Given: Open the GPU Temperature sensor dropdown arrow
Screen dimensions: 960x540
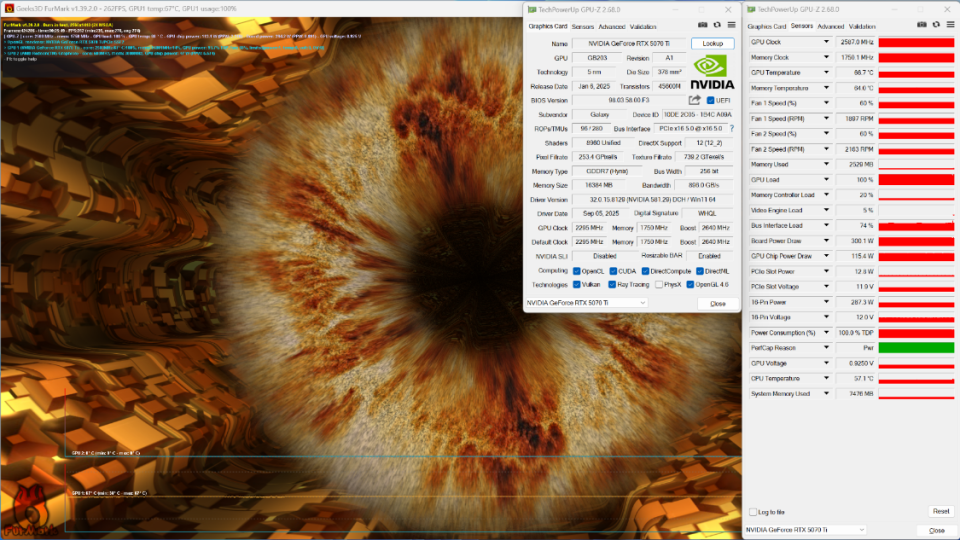Looking at the screenshot, I should click(826, 73).
